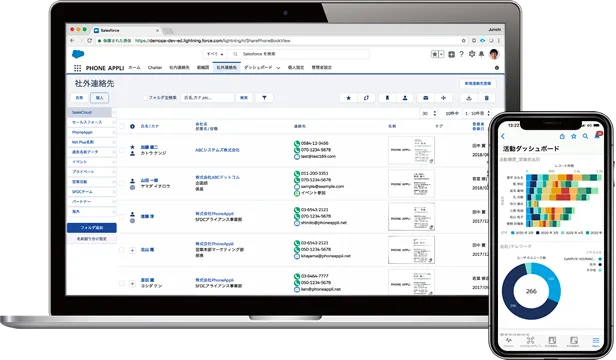Click the mail icon beside test@test169.com

297,156
